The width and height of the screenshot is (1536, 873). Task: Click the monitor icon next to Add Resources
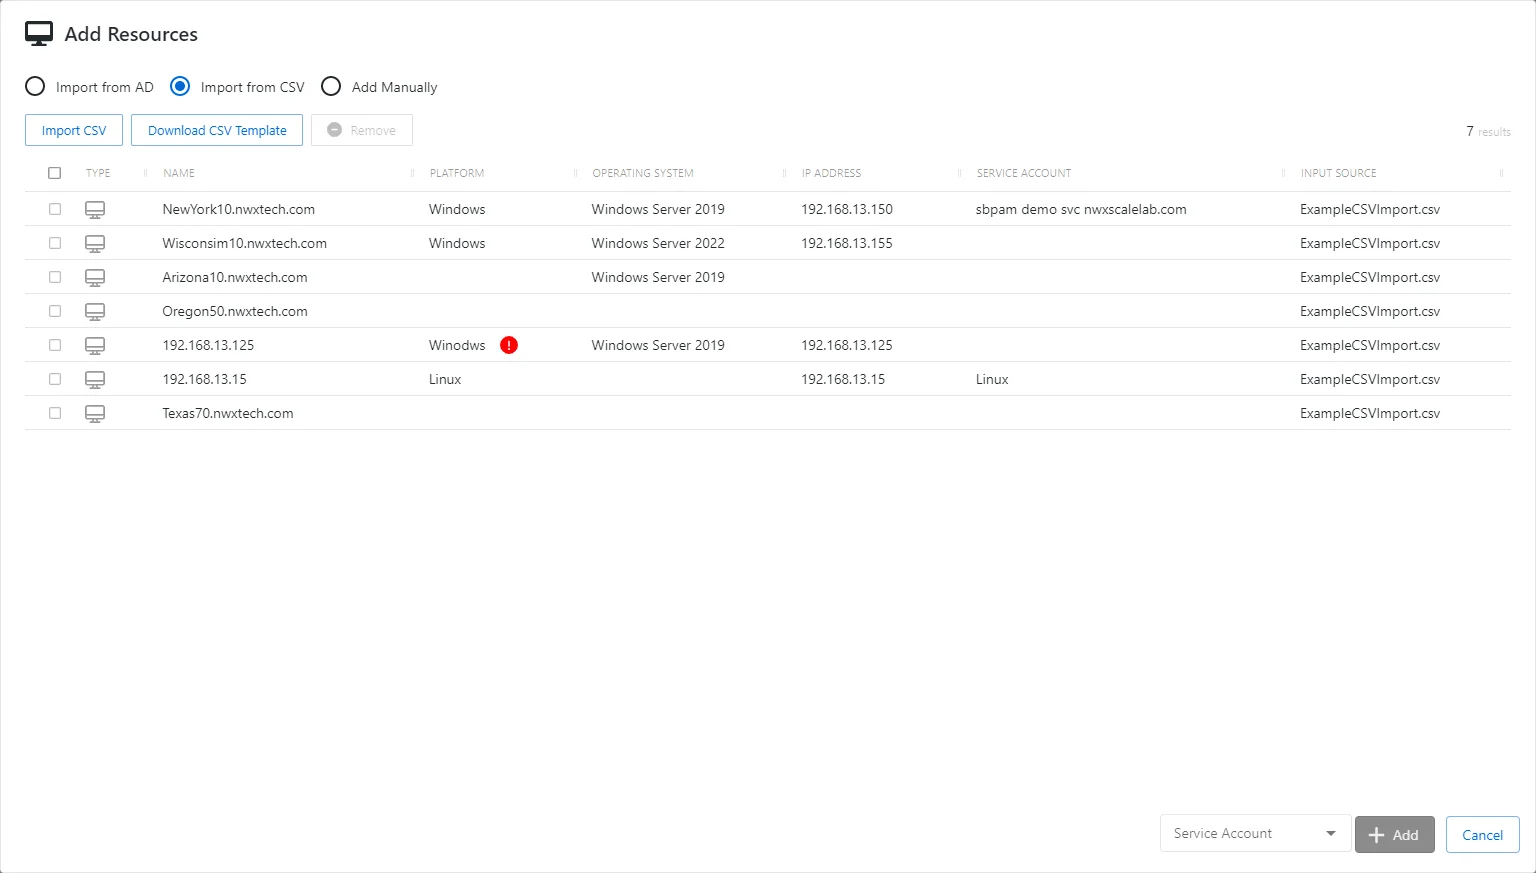coord(39,34)
